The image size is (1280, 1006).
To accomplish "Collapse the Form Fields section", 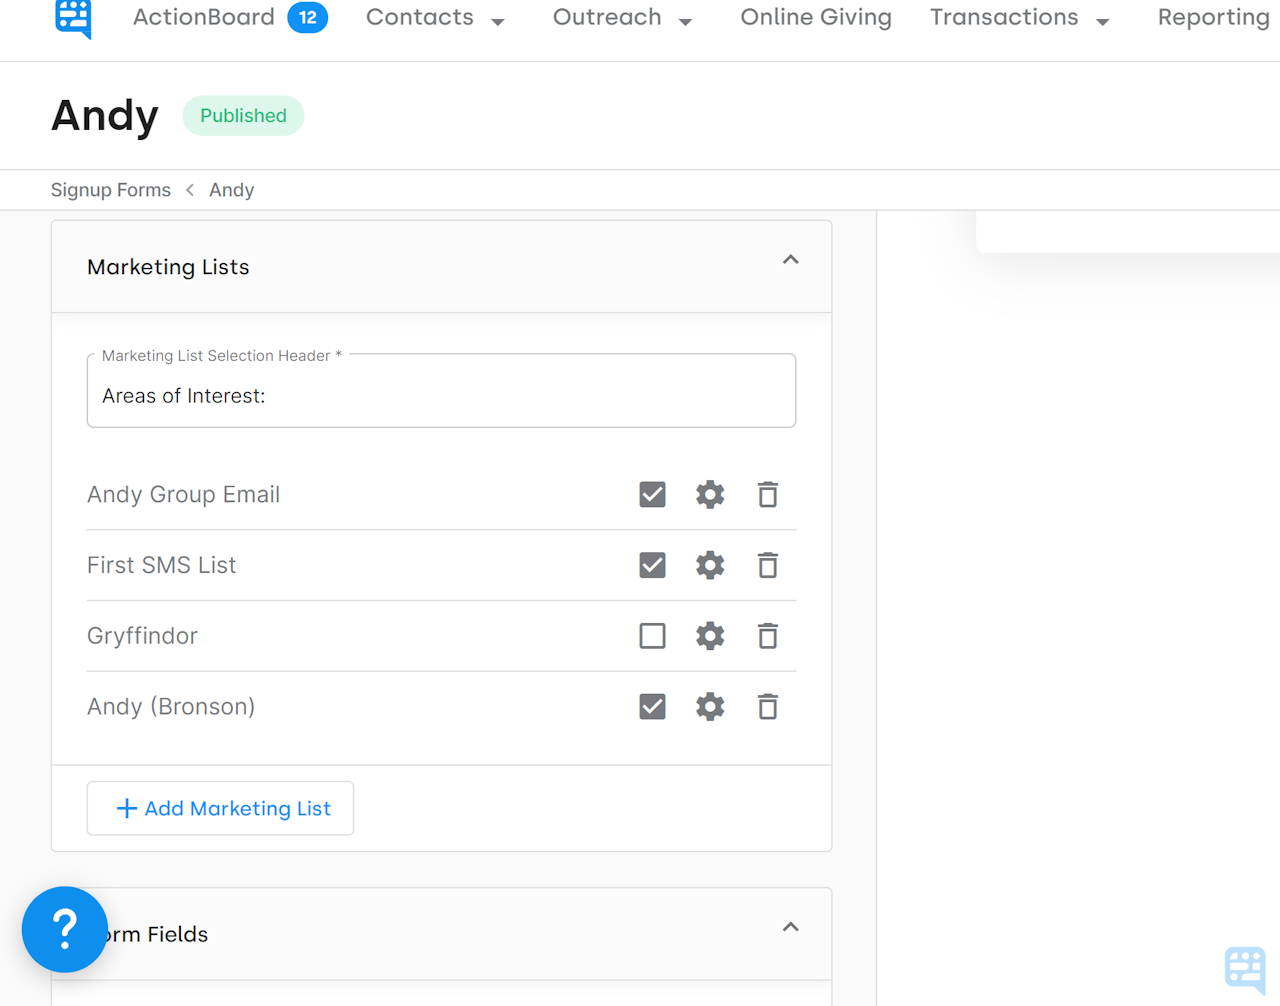I will (790, 927).
